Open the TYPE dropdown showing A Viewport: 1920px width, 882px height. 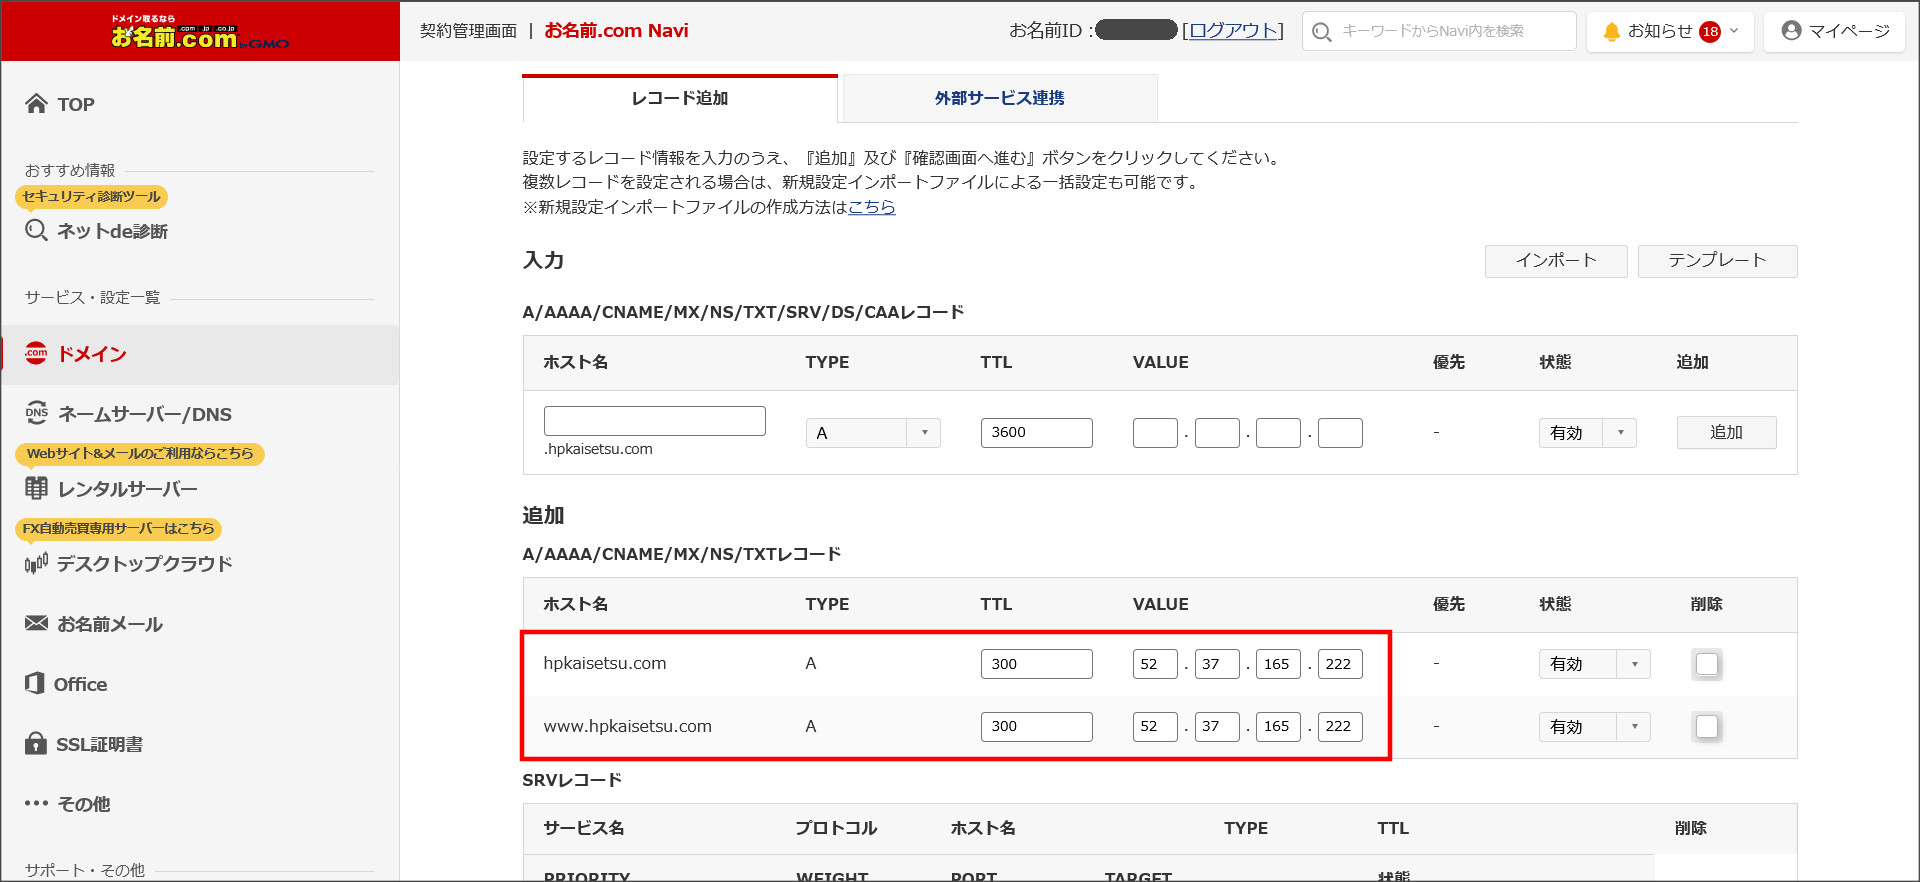pyautogui.click(x=872, y=433)
